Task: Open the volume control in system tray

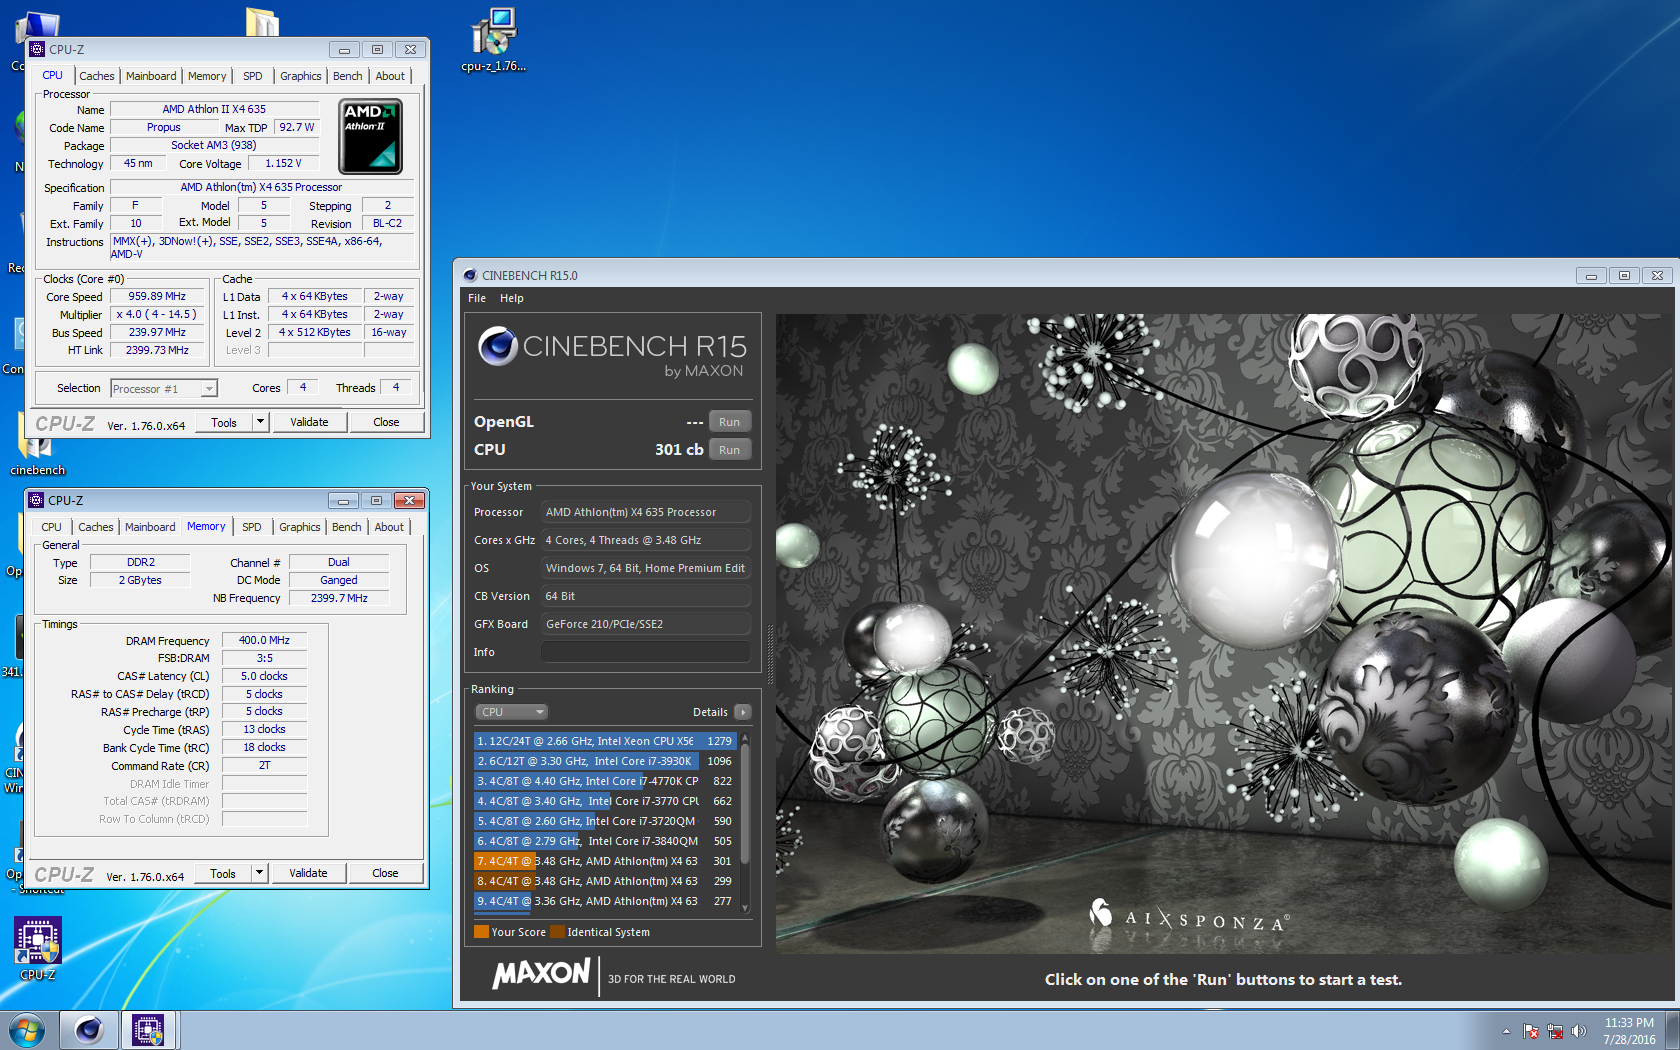Action: [x=1579, y=1031]
